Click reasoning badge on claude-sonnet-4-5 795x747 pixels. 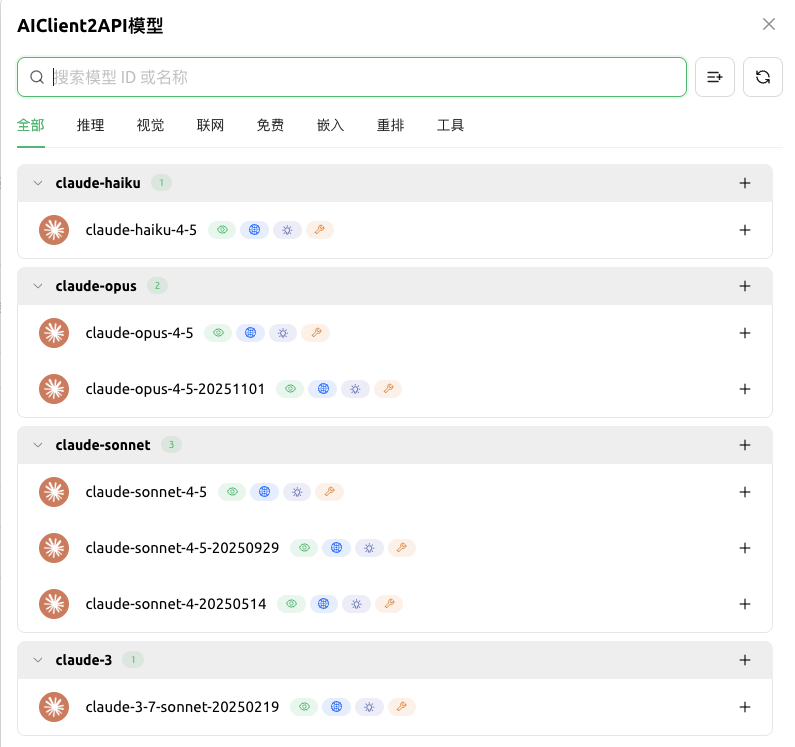pyautogui.click(x=297, y=492)
